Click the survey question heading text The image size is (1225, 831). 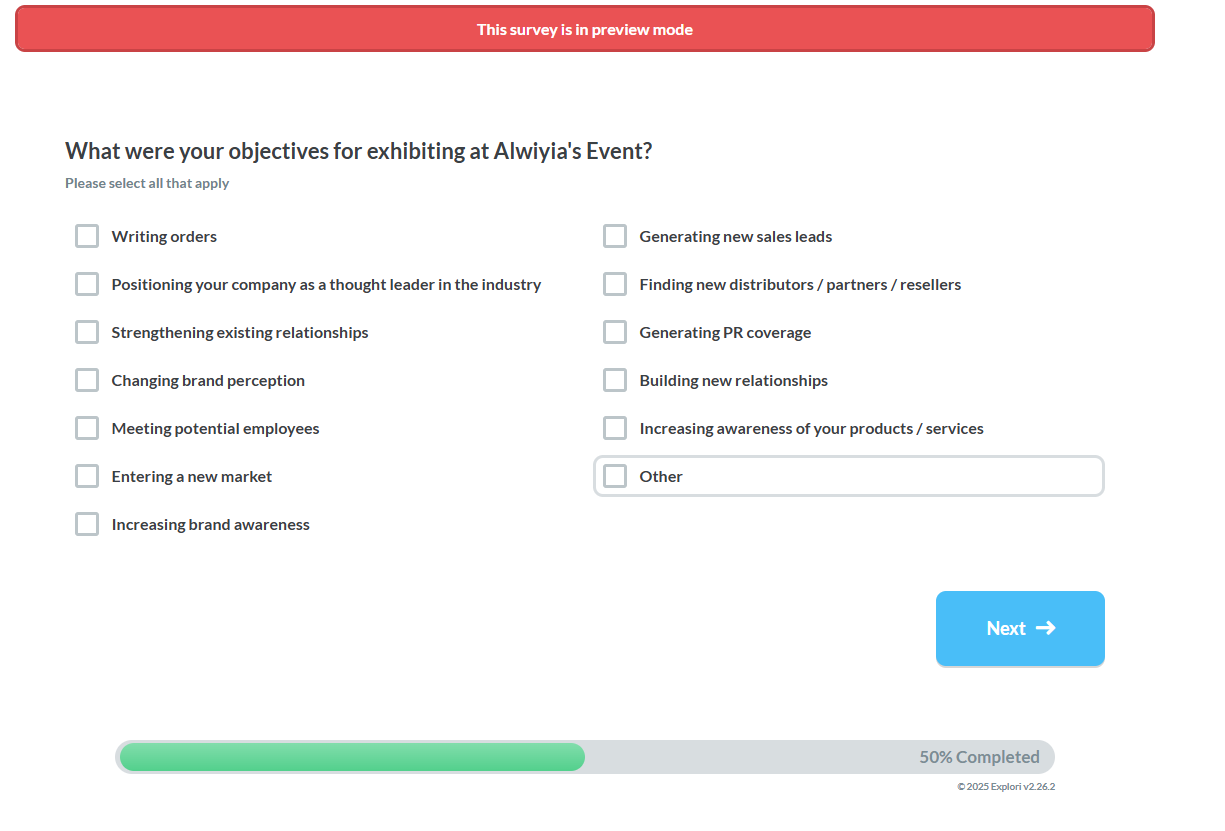click(358, 151)
